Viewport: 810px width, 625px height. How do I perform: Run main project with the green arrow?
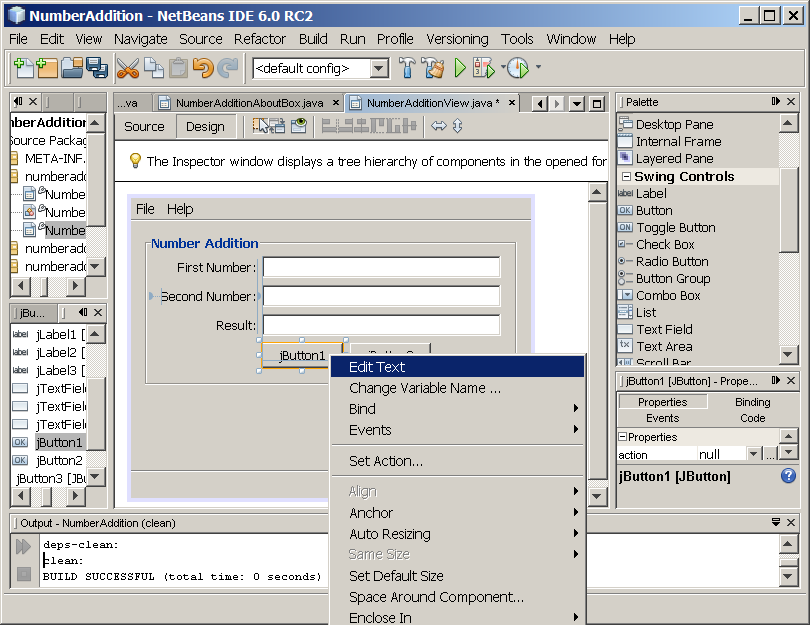click(459, 68)
